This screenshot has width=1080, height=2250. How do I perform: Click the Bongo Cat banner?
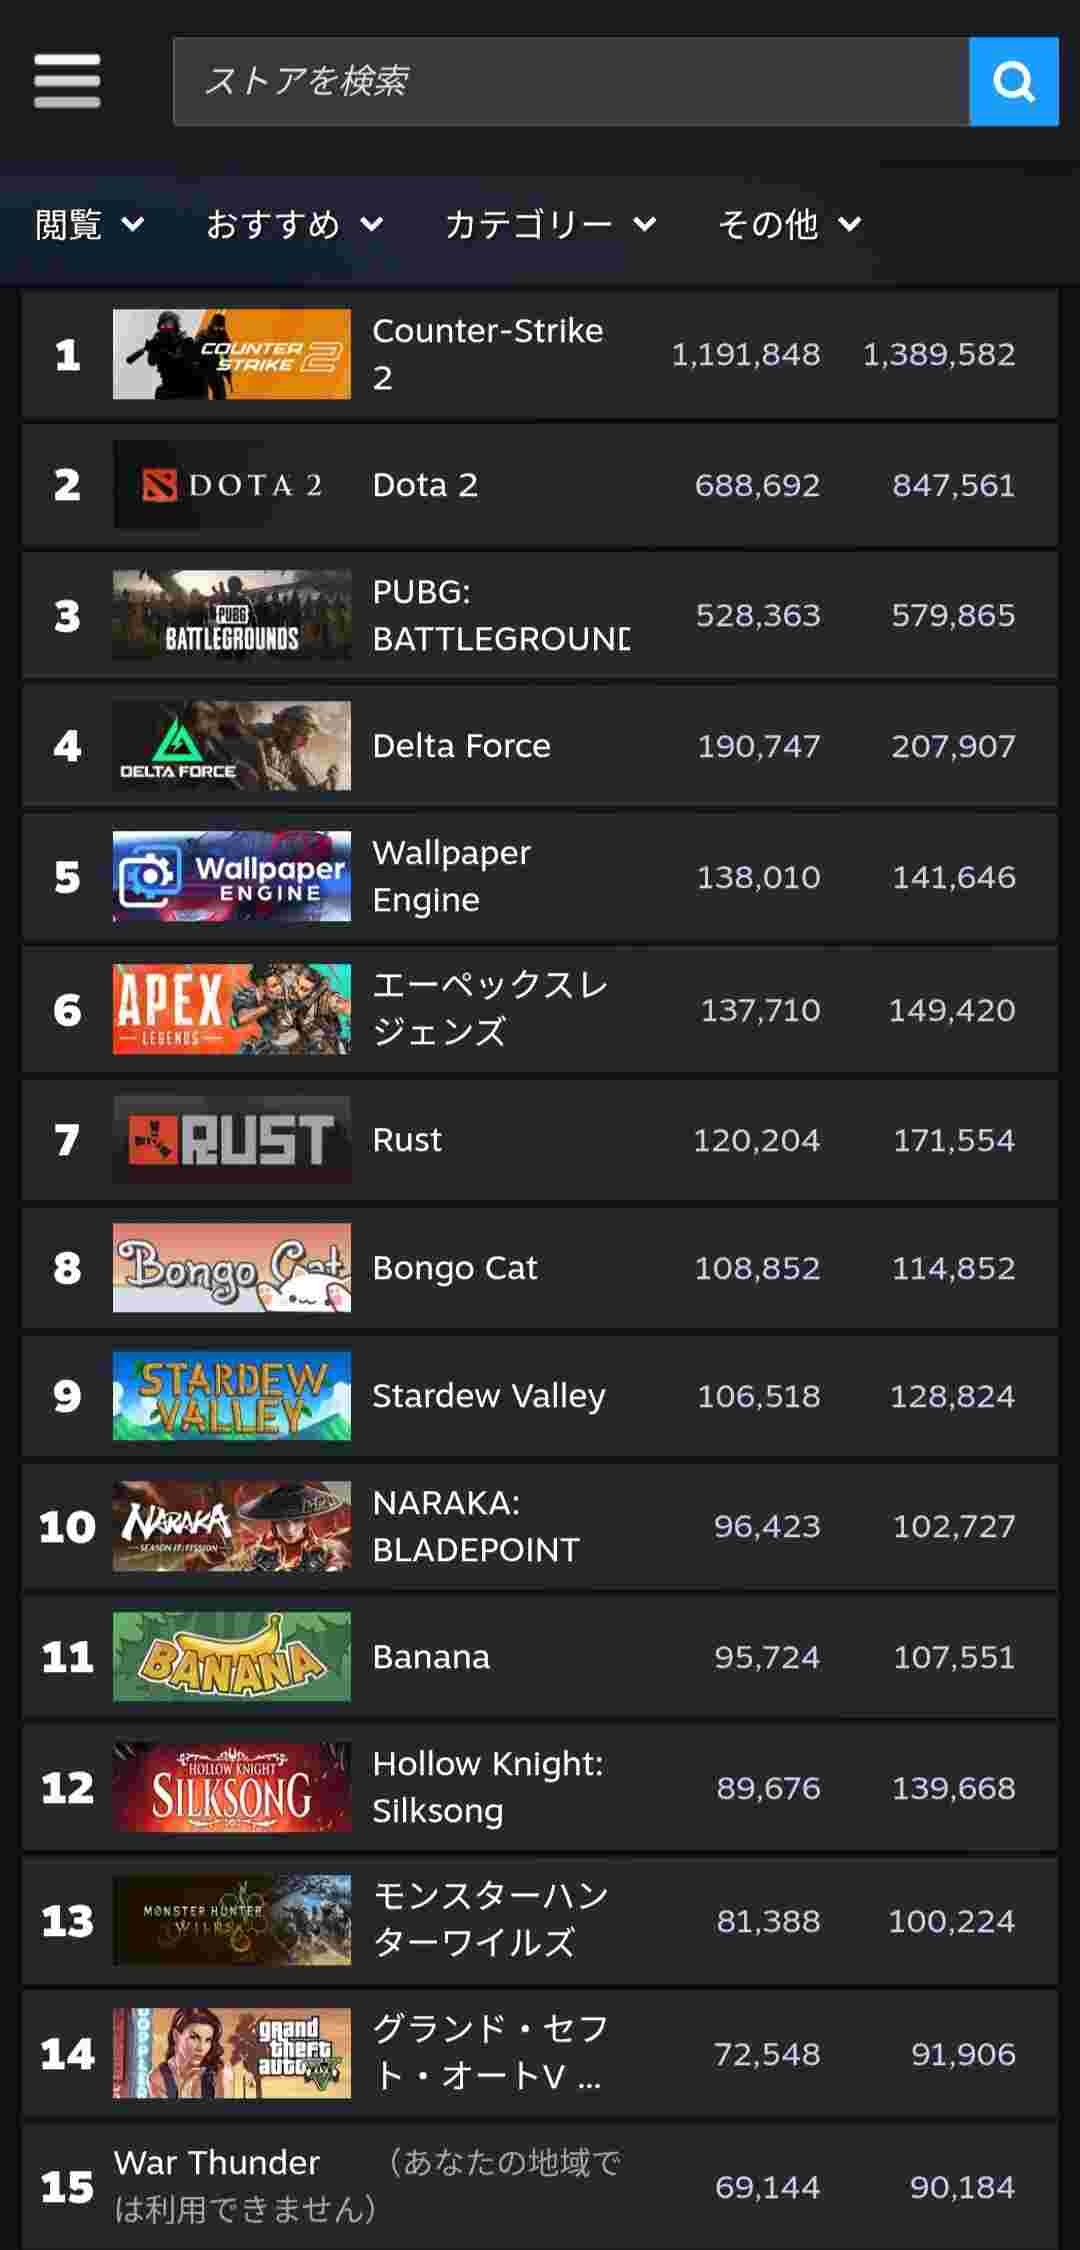point(232,1268)
